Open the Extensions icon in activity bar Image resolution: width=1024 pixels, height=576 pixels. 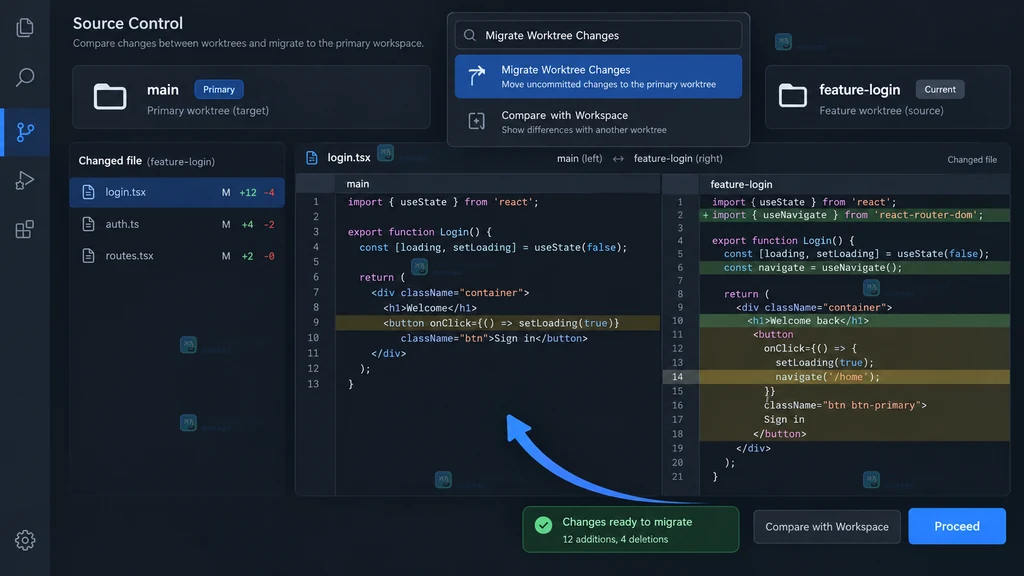pos(25,229)
